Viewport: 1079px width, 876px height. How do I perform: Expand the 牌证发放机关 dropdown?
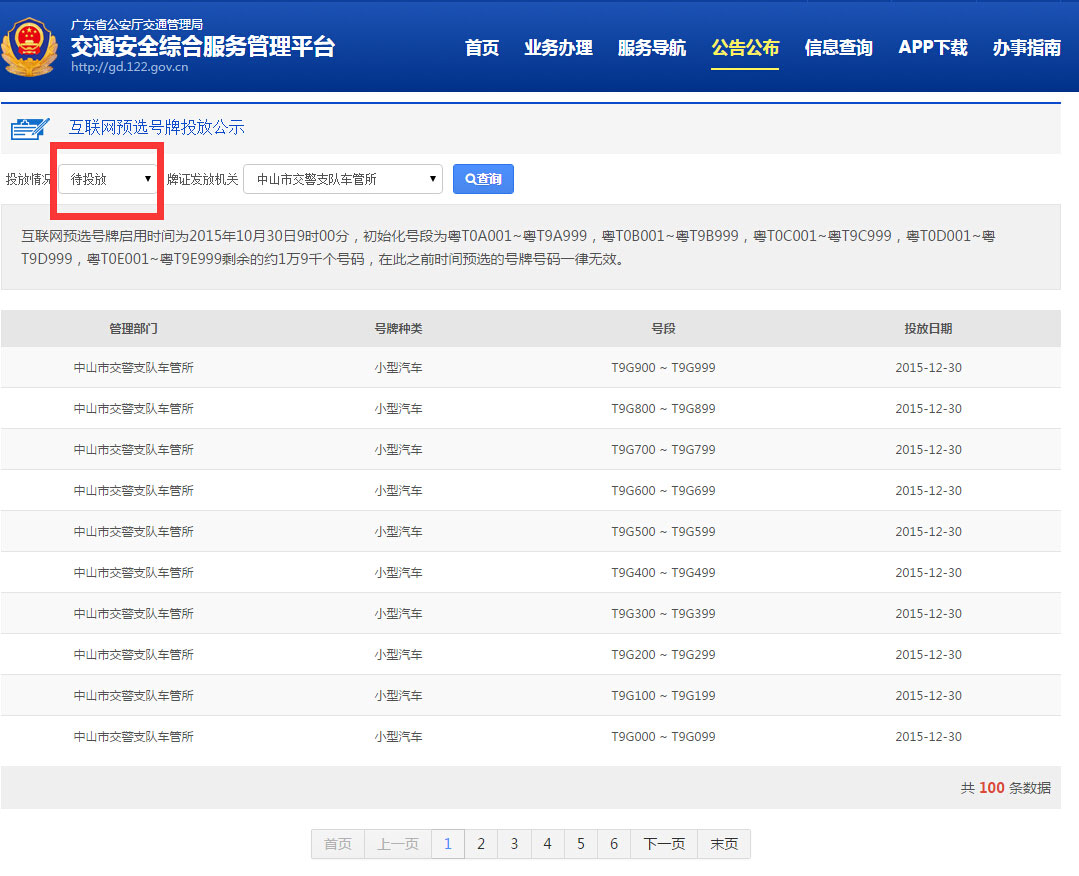point(343,178)
